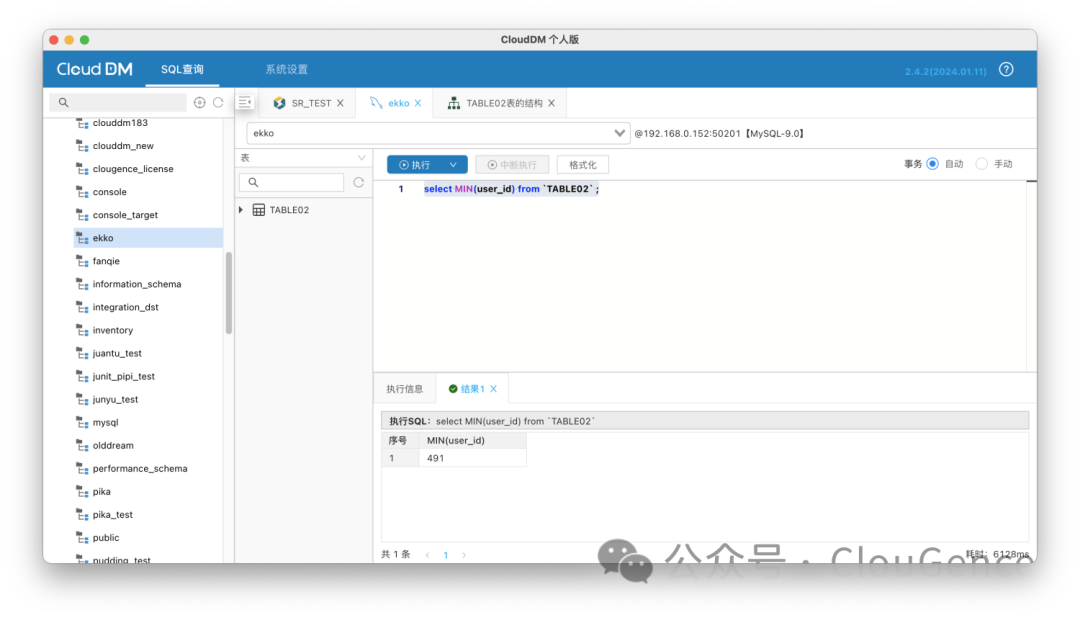Switch to 系统设置 tab

(x=287, y=70)
